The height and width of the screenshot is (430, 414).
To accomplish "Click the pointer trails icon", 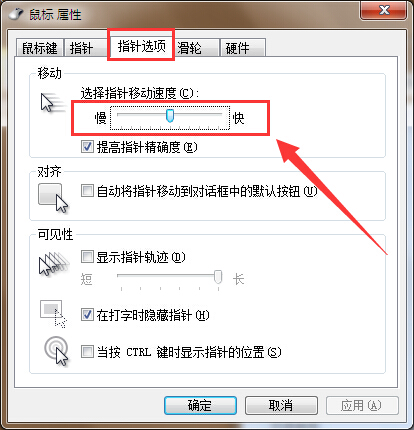I will (54, 265).
